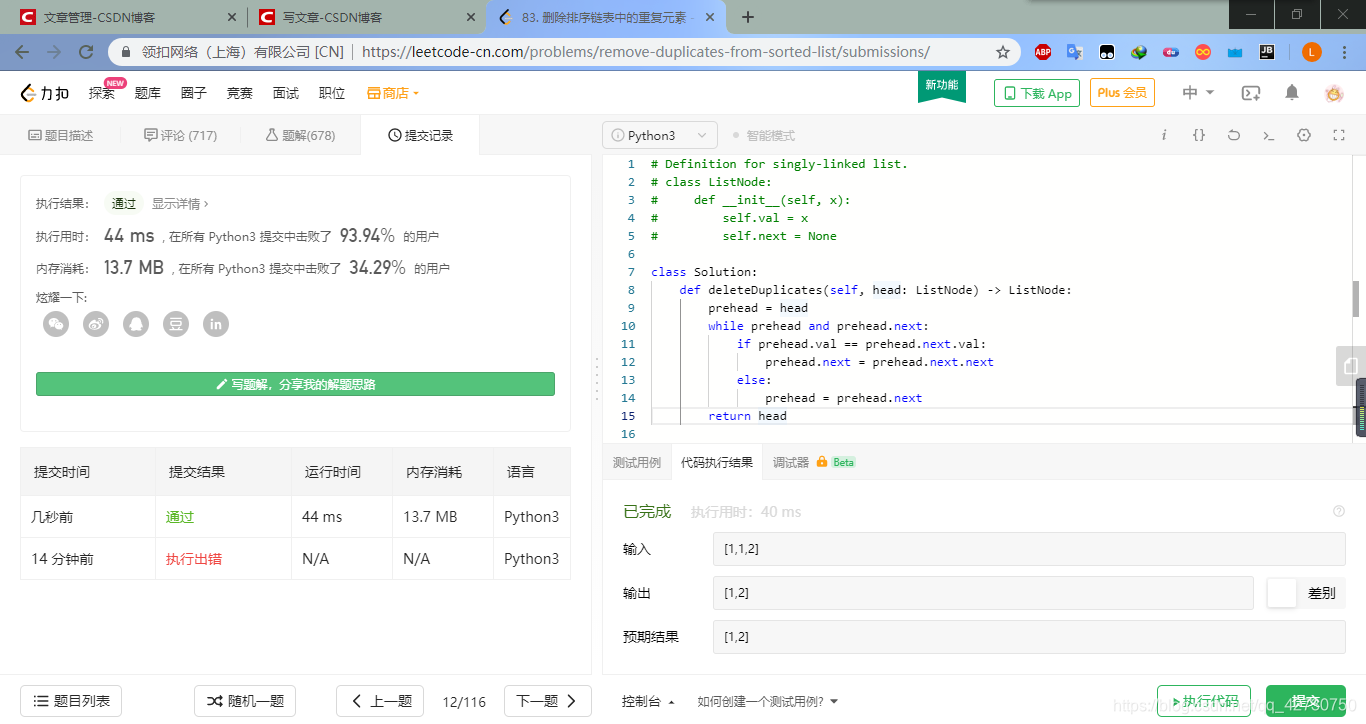
Task: Open editor info icon
Action: 1164,135
